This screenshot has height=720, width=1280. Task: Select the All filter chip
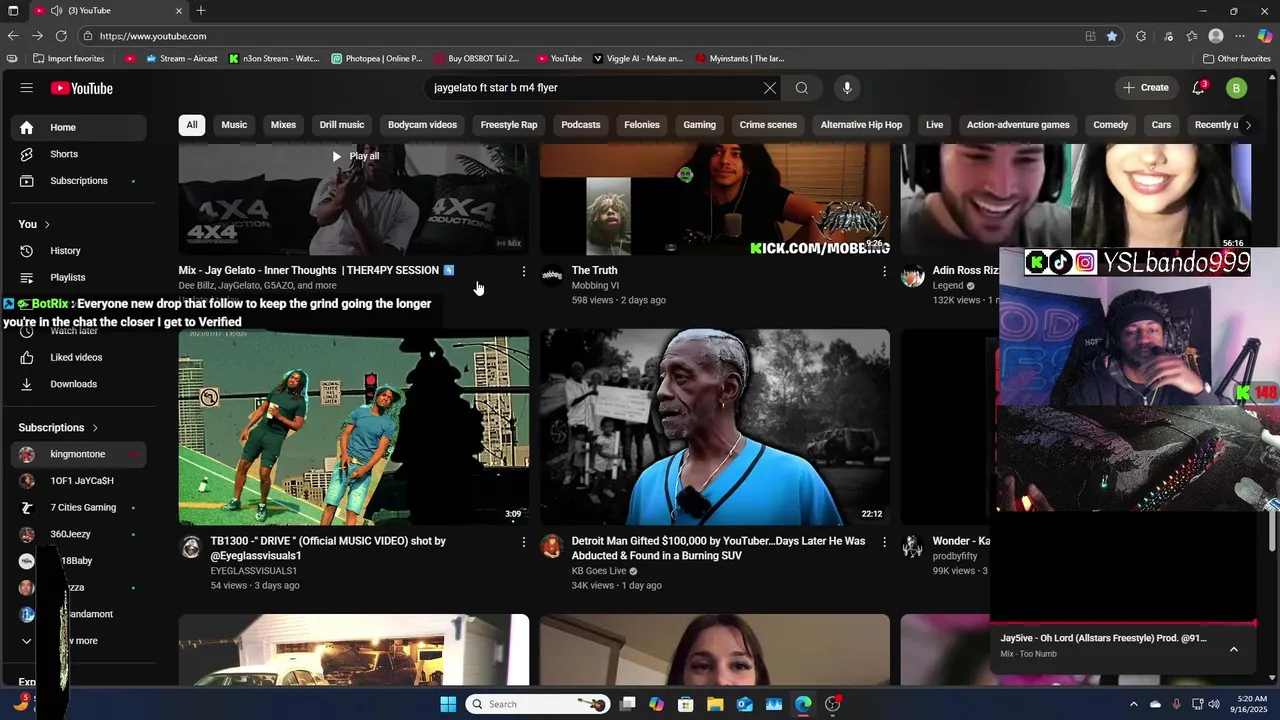(x=192, y=125)
